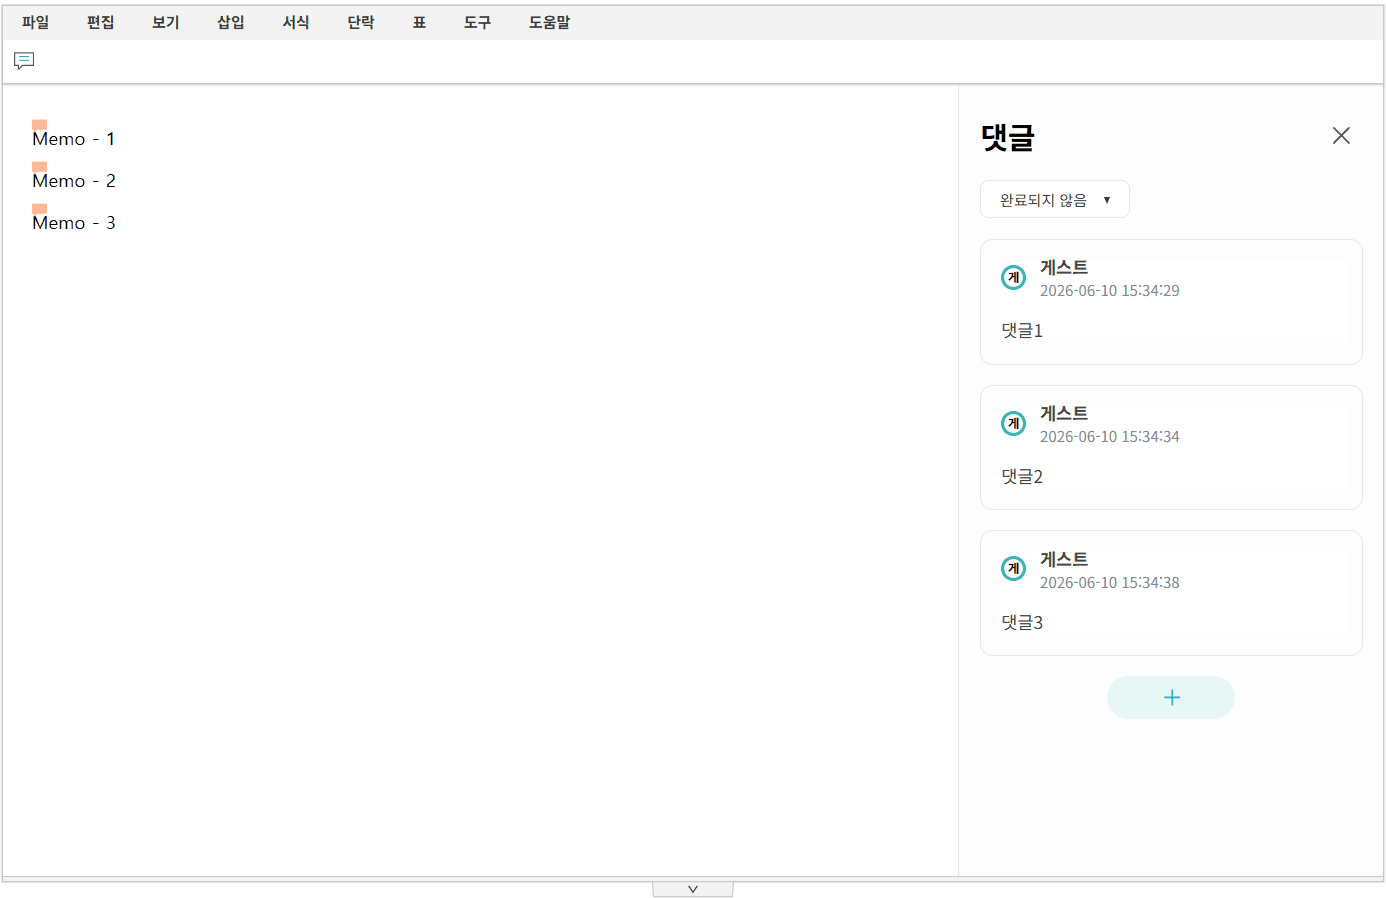Open the 도움말 menu
The image size is (1386, 898).
click(550, 22)
